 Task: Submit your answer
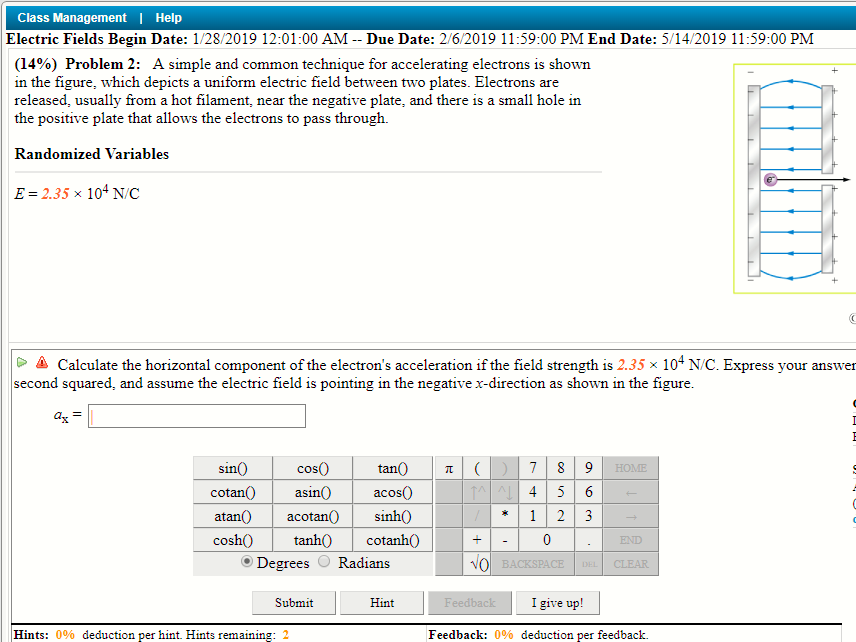(293, 602)
